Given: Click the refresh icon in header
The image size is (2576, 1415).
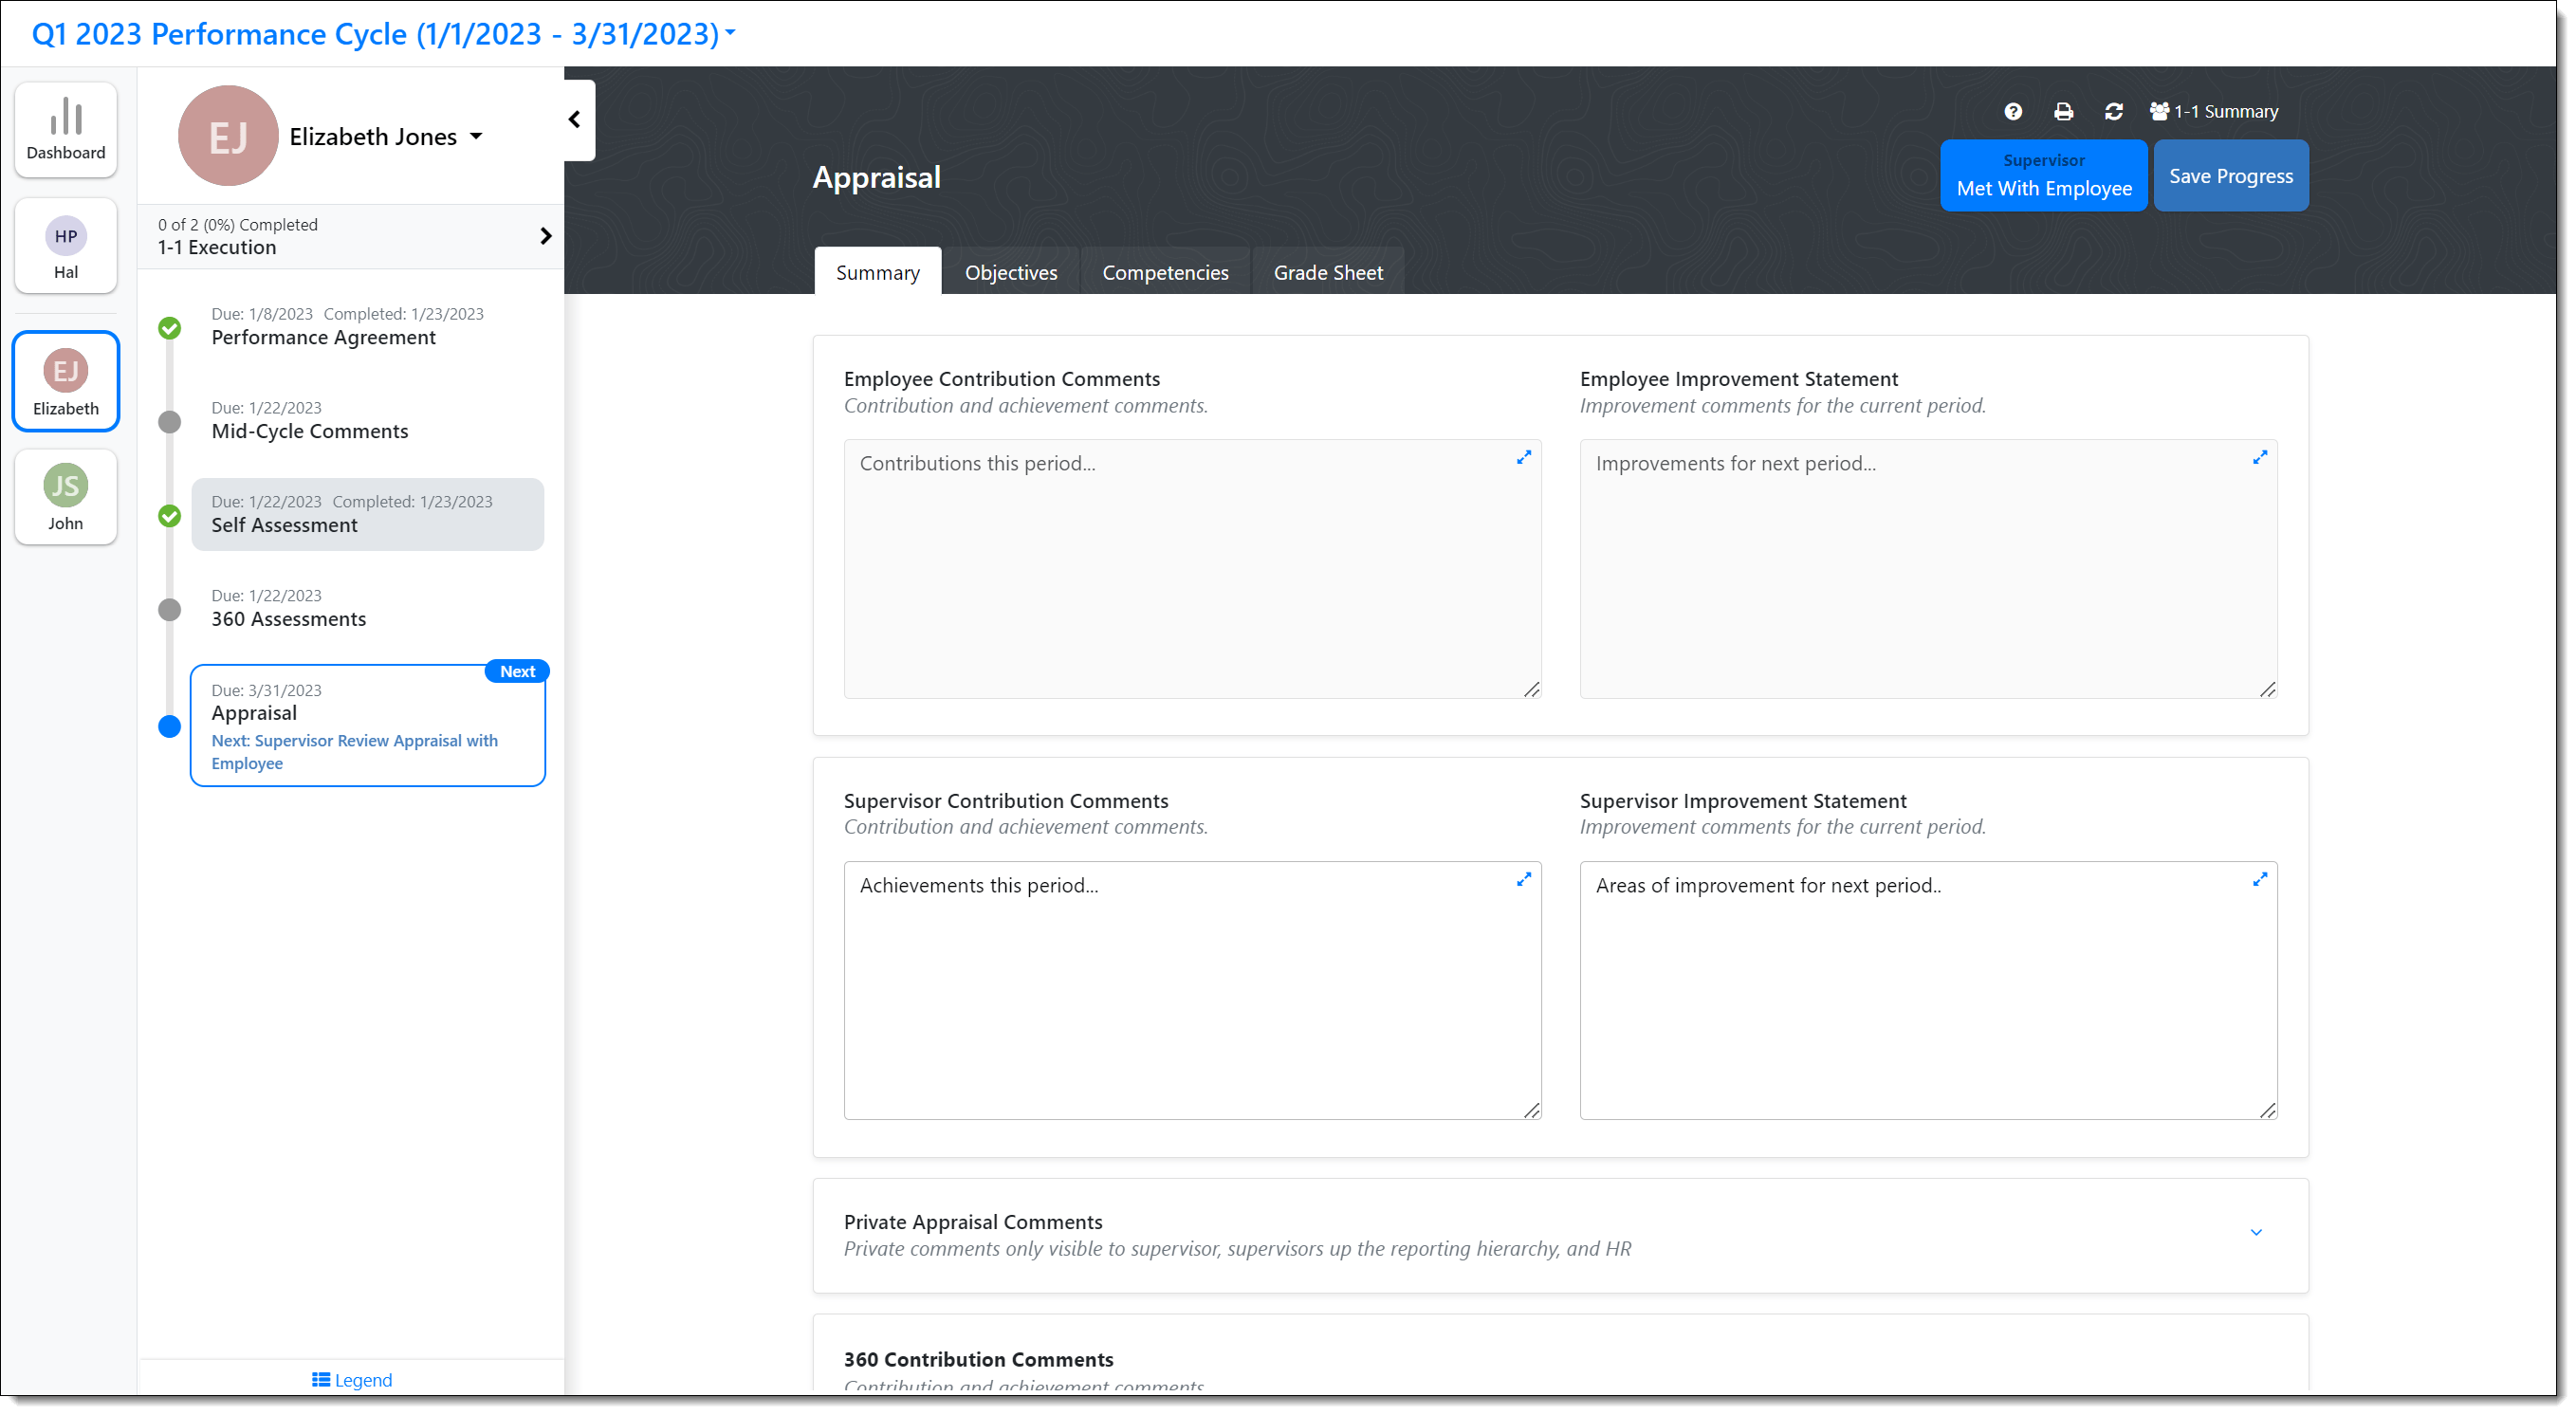Looking at the screenshot, I should click(2113, 112).
